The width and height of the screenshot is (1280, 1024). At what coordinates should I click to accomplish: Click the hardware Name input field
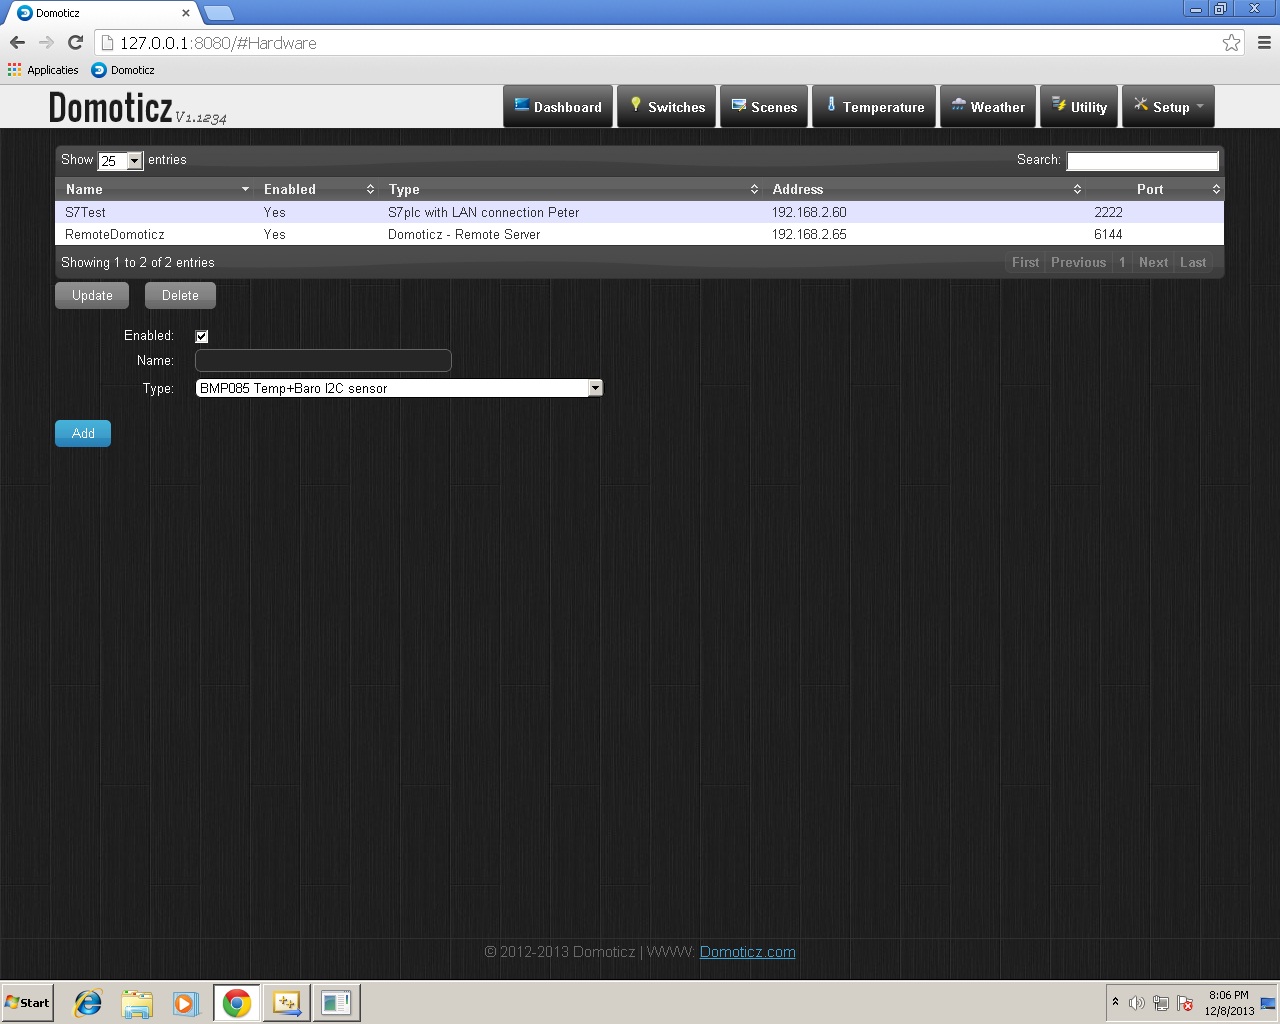pyautogui.click(x=323, y=360)
